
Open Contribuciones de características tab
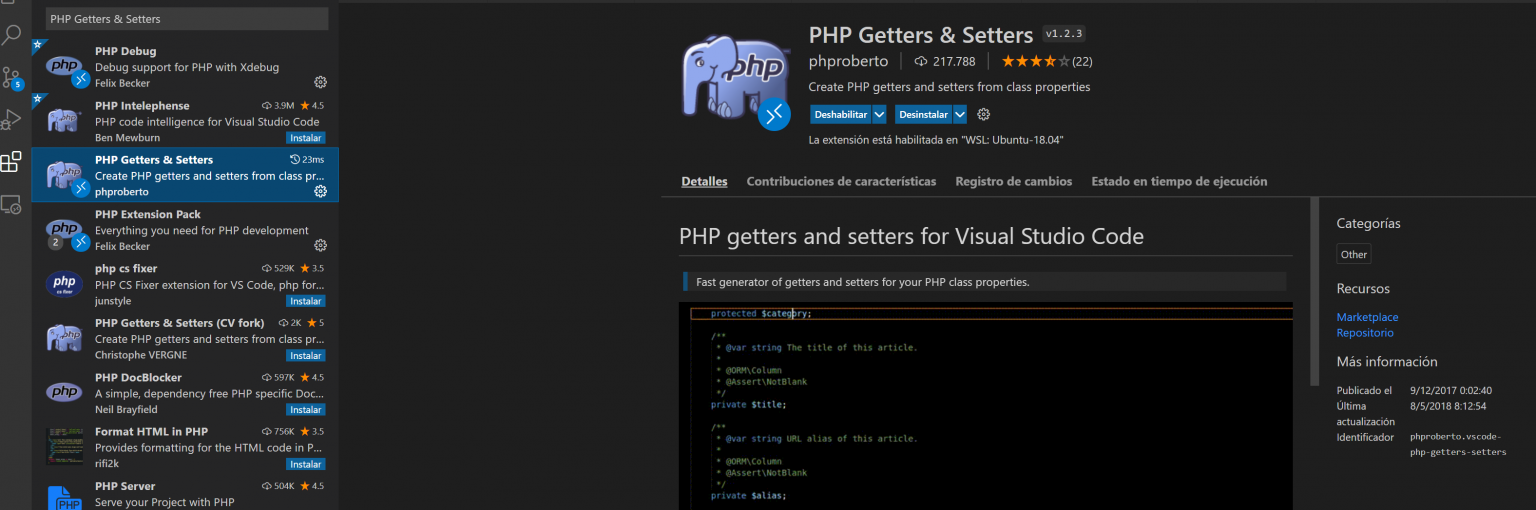841,181
